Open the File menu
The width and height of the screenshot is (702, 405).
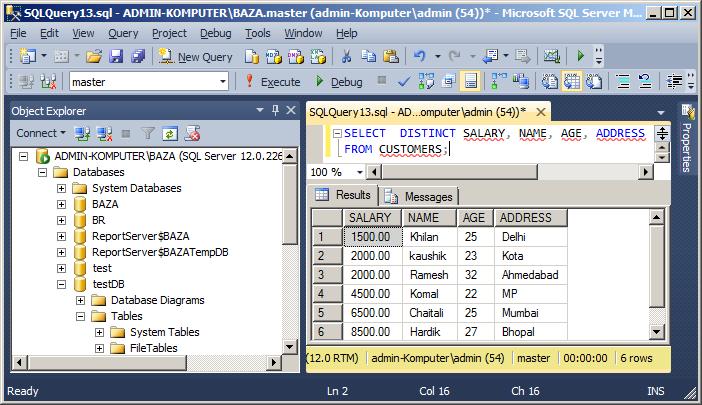[18, 33]
